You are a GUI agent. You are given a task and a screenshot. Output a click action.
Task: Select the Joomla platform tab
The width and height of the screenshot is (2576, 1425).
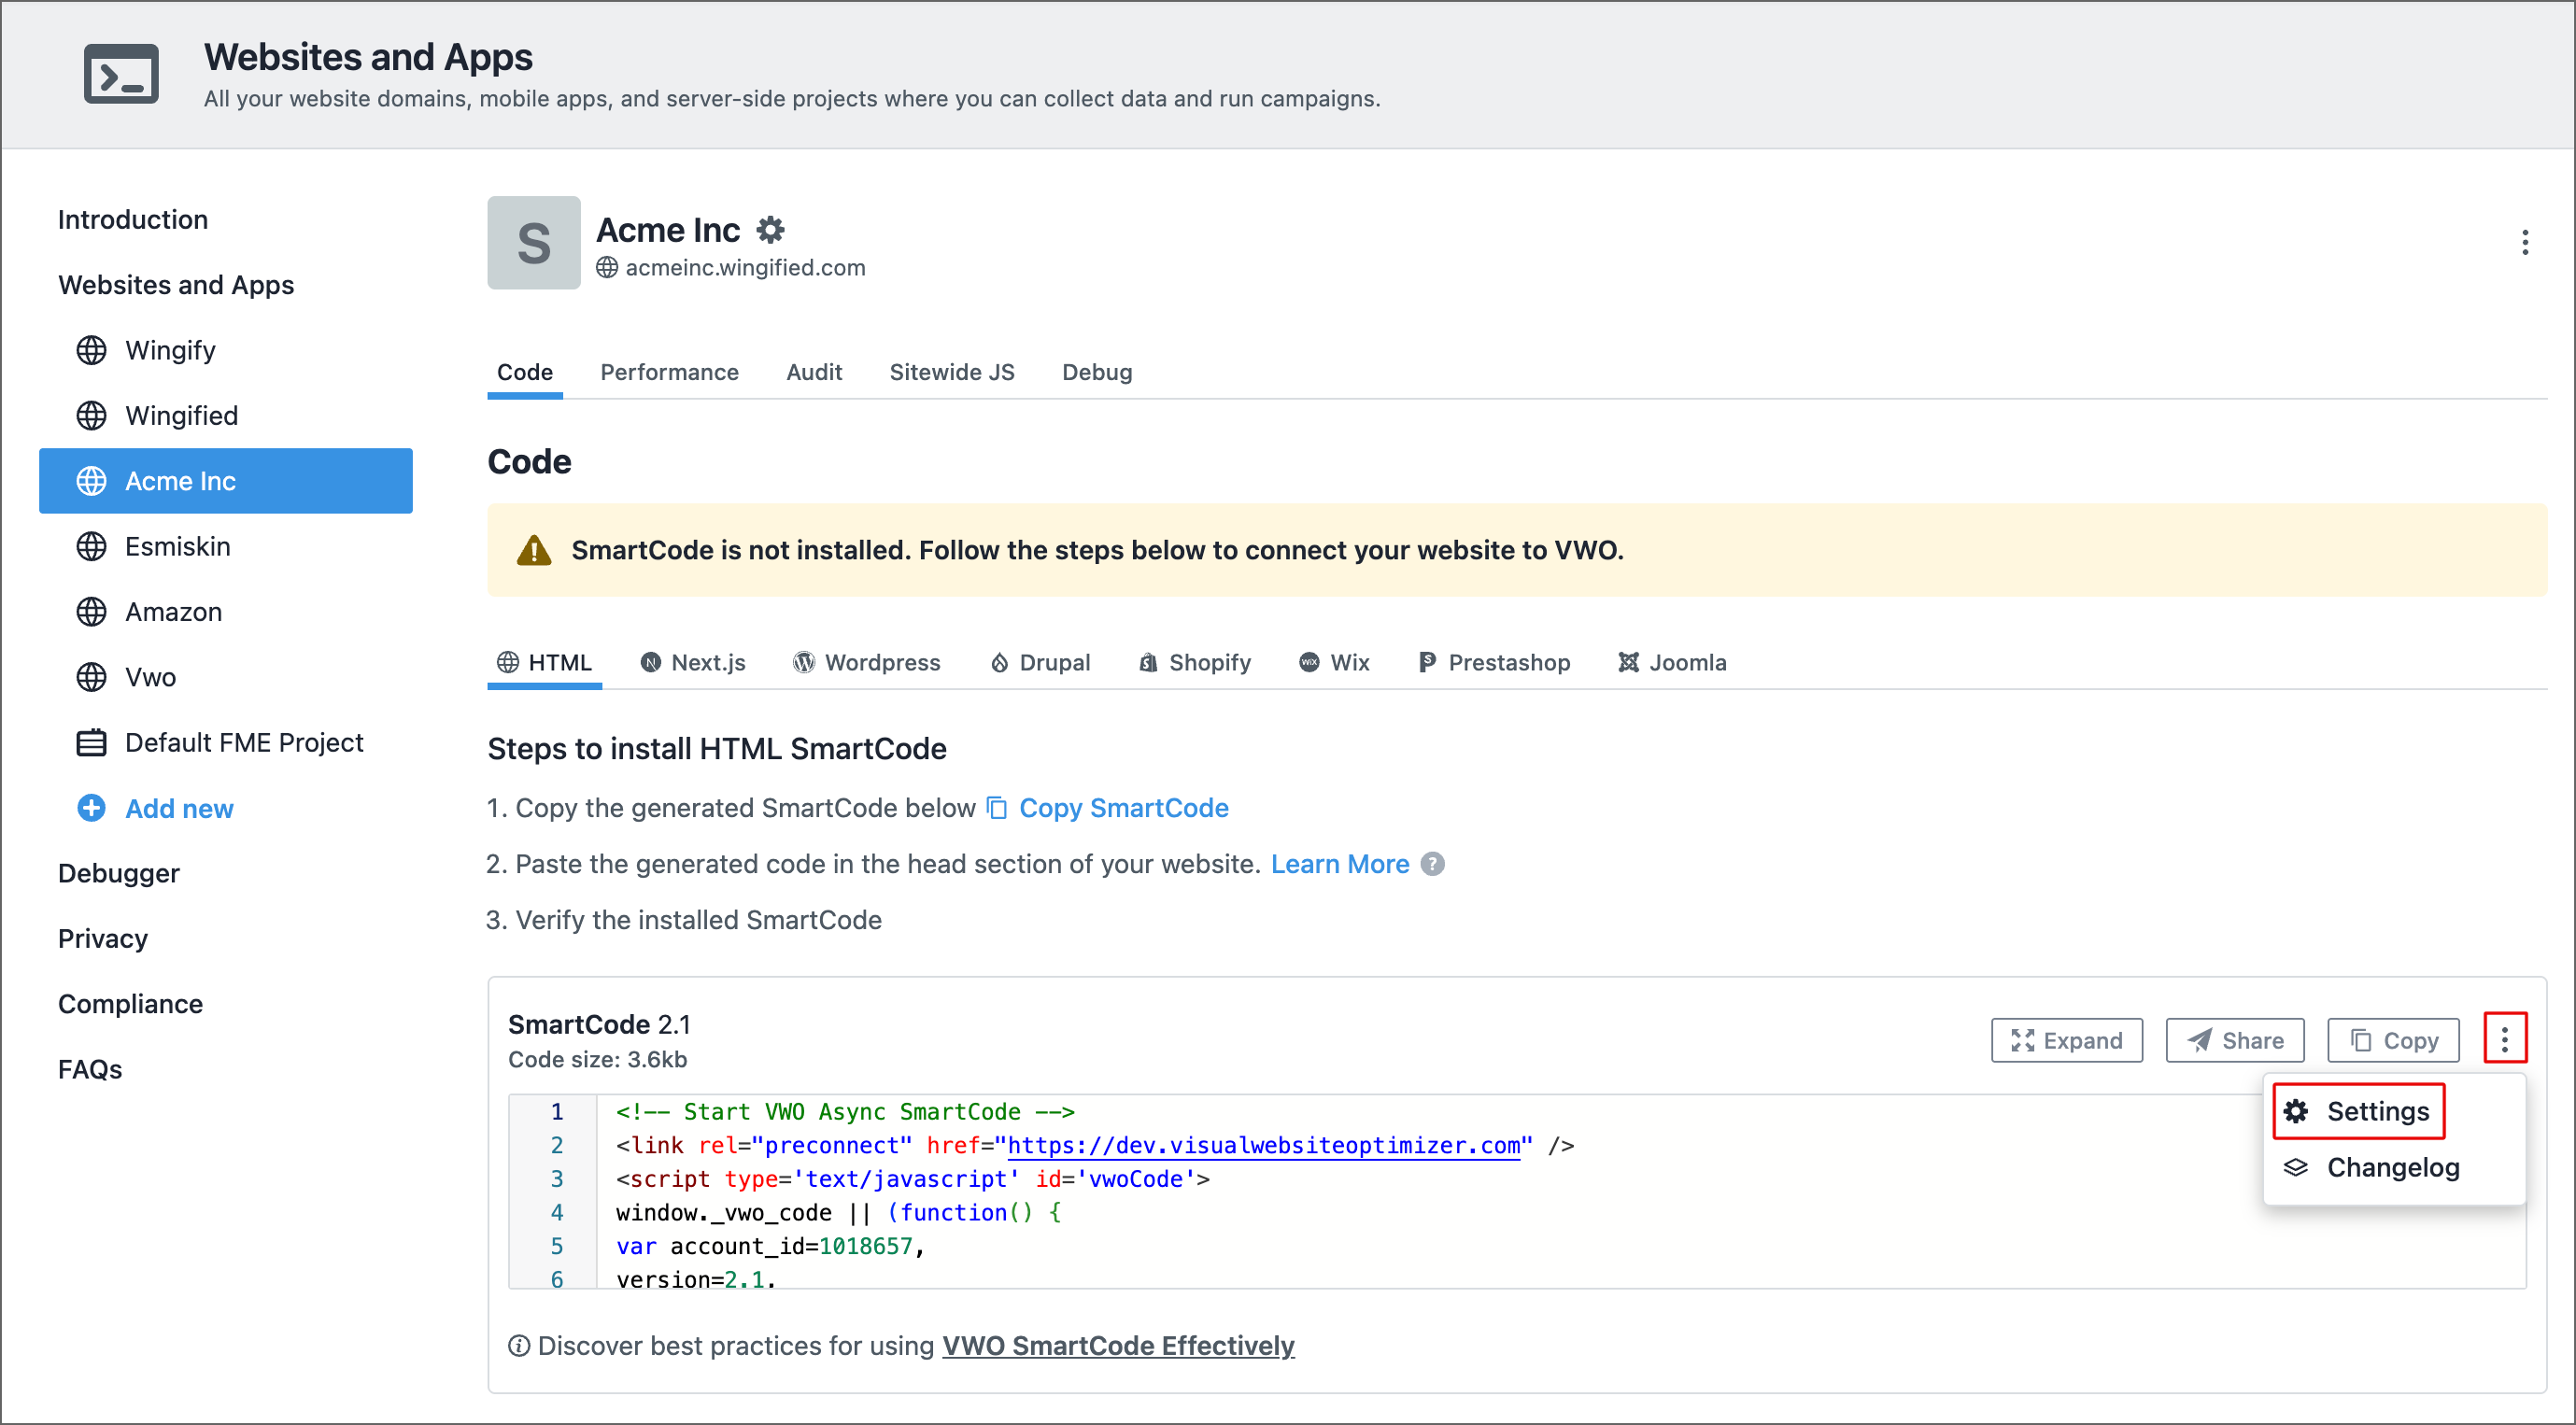click(x=1672, y=663)
